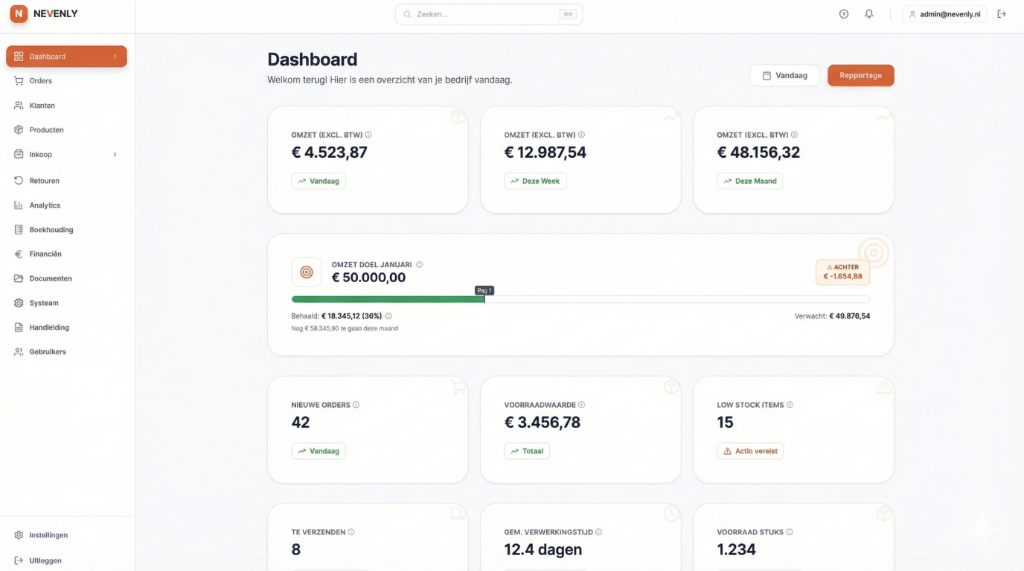
Task: Click the Orders cart icon in sidebar
Action: click(18, 81)
